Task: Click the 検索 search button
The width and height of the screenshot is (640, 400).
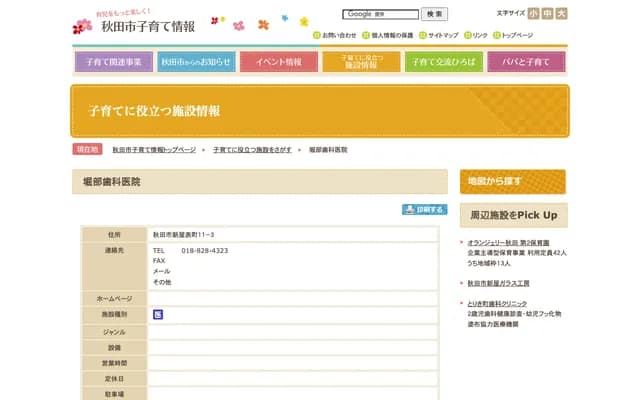Action: (x=435, y=15)
